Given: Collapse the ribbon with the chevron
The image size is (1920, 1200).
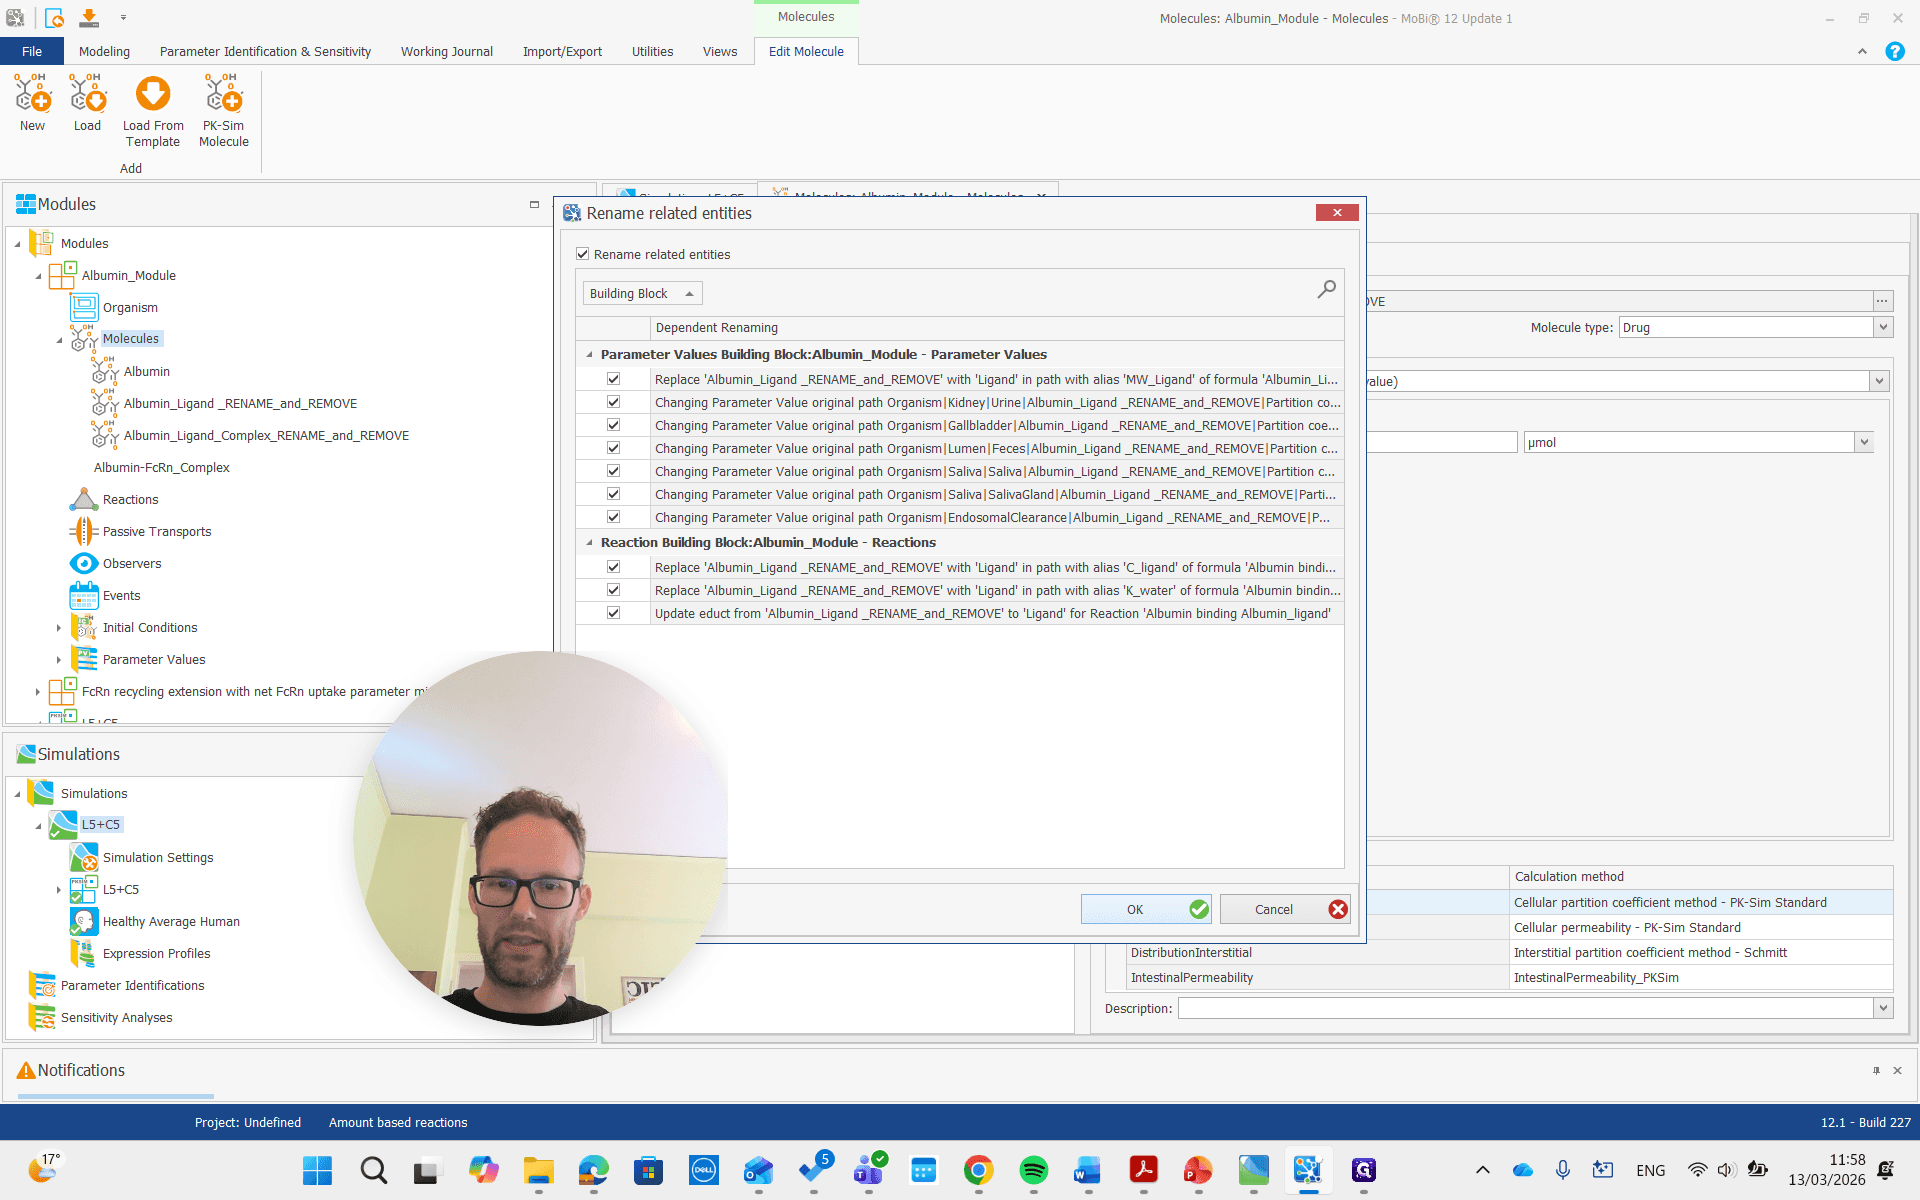Looking at the screenshot, I should click(1862, 51).
